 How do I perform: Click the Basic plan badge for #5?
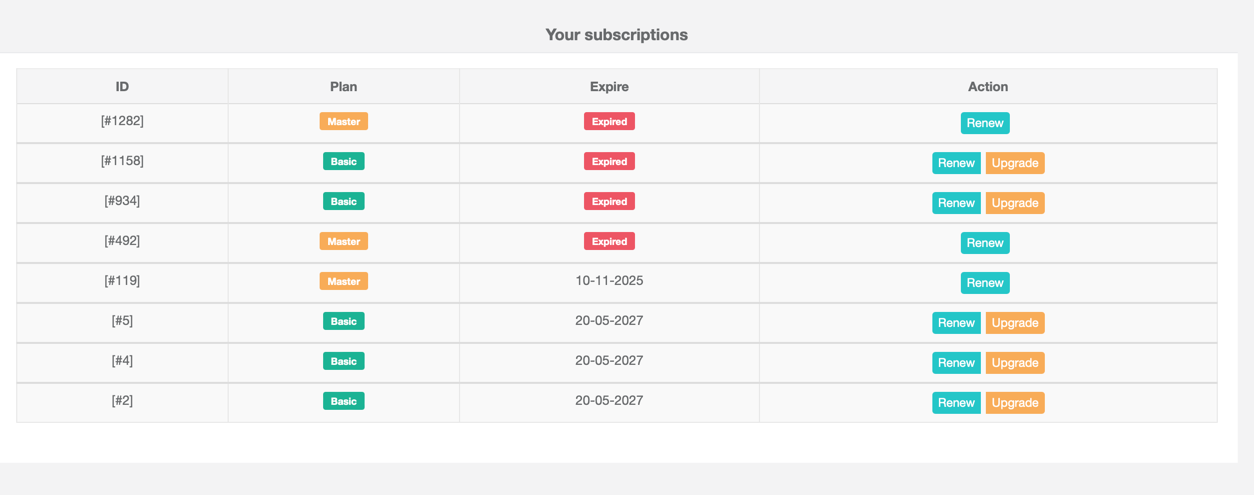pos(344,321)
